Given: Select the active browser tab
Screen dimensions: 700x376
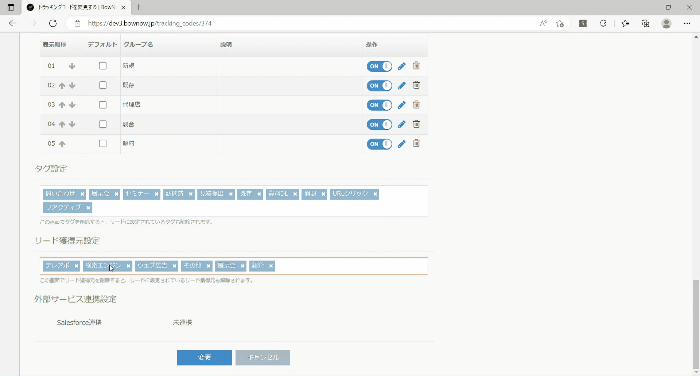Looking at the screenshot, I should (x=76, y=8).
